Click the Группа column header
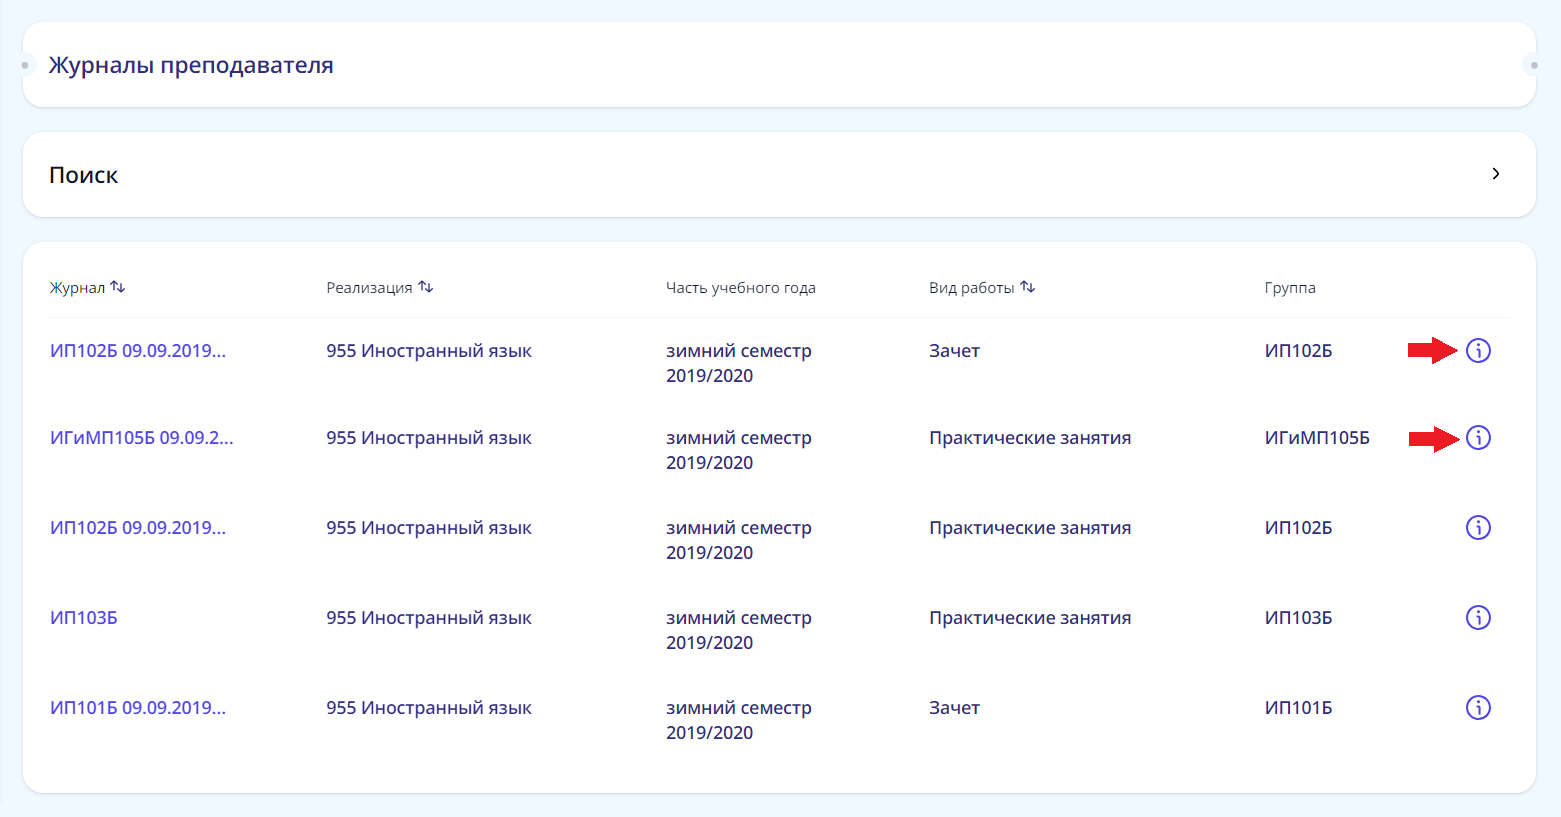The width and height of the screenshot is (1561, 817). coord(1290,288)
